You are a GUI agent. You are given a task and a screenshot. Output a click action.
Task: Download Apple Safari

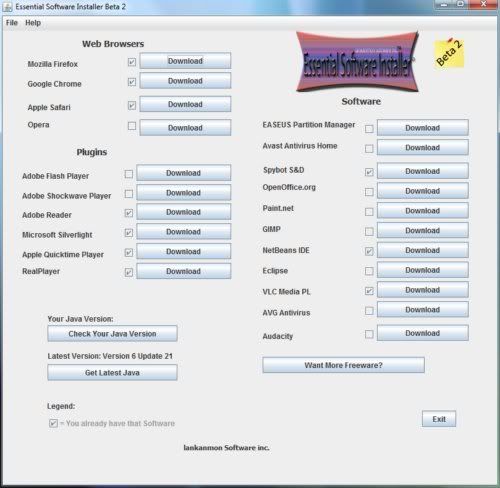pyautogui.click(x=185, y=104)
